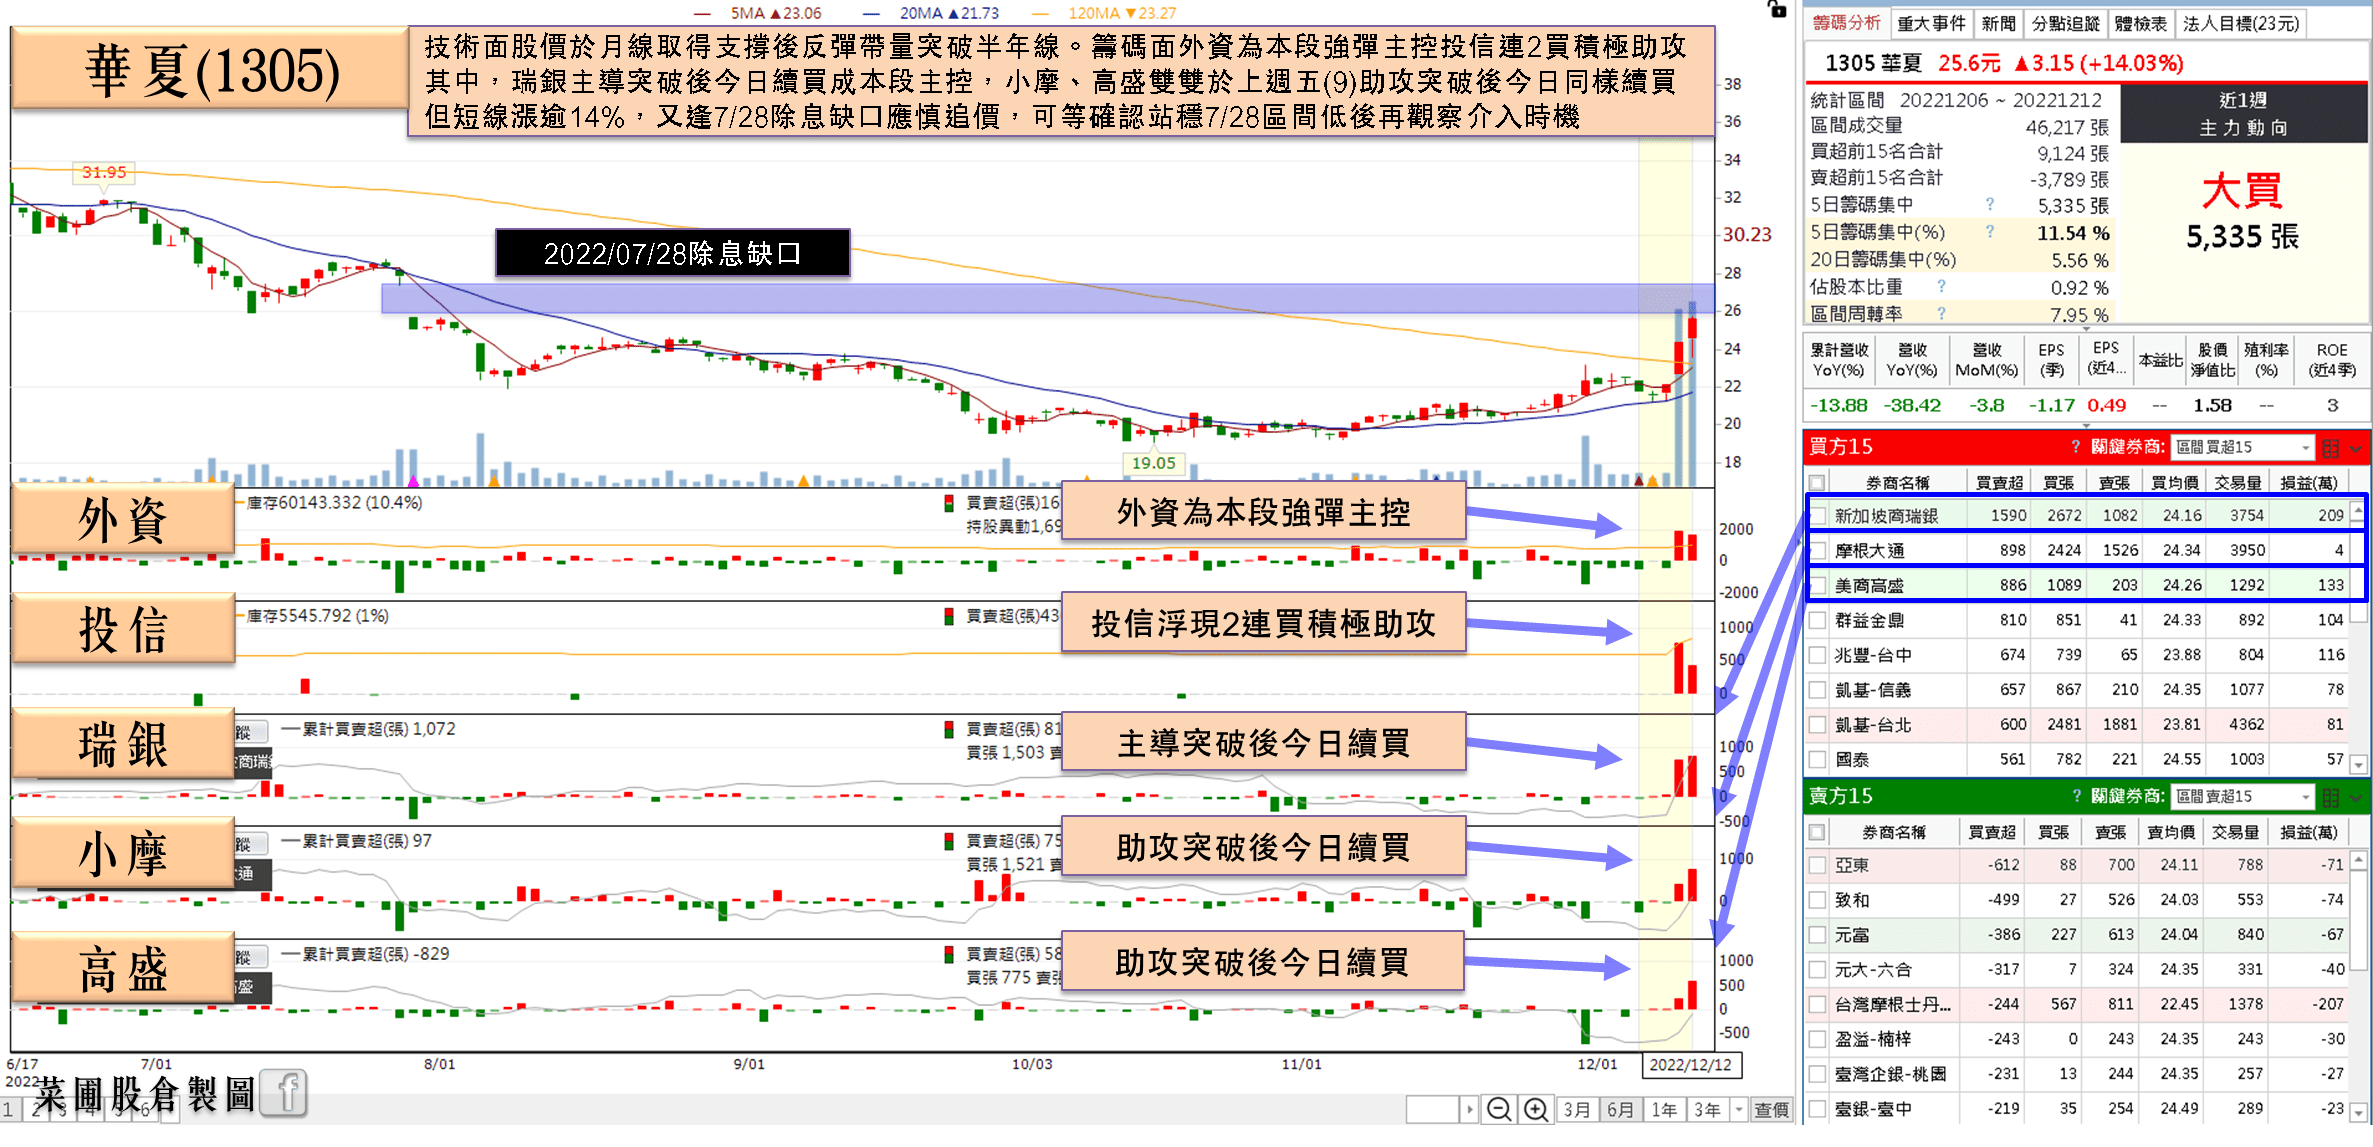The image size is (2373, 1147).
Task: Expand the stats panel arrow below 區間周轉率
Action: (x=2086, y=328)
